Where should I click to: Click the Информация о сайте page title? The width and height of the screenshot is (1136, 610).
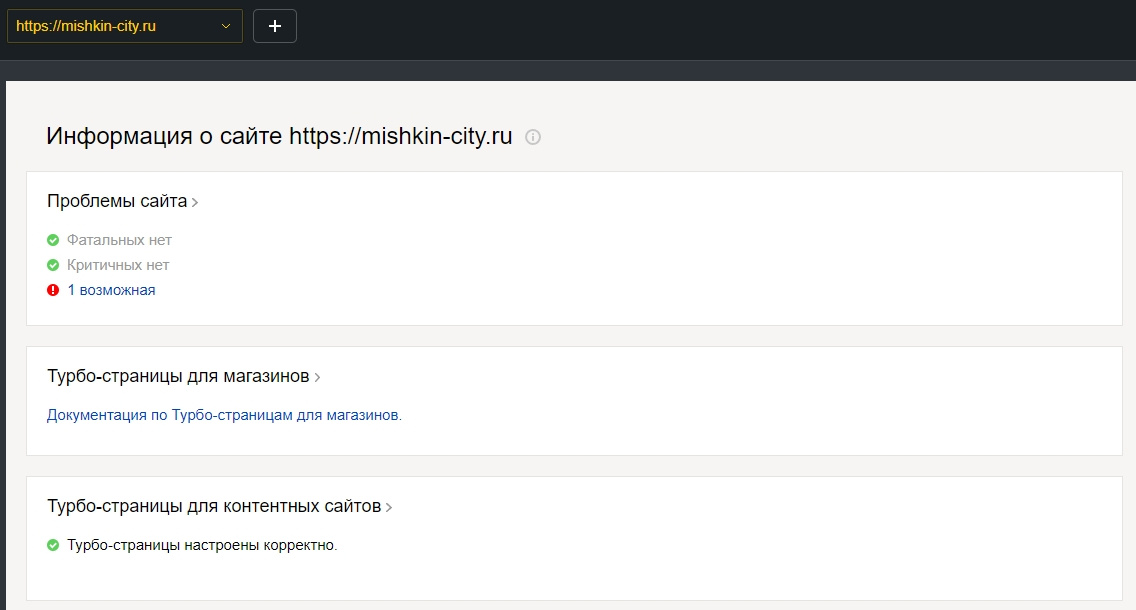(x=279, y=137)
